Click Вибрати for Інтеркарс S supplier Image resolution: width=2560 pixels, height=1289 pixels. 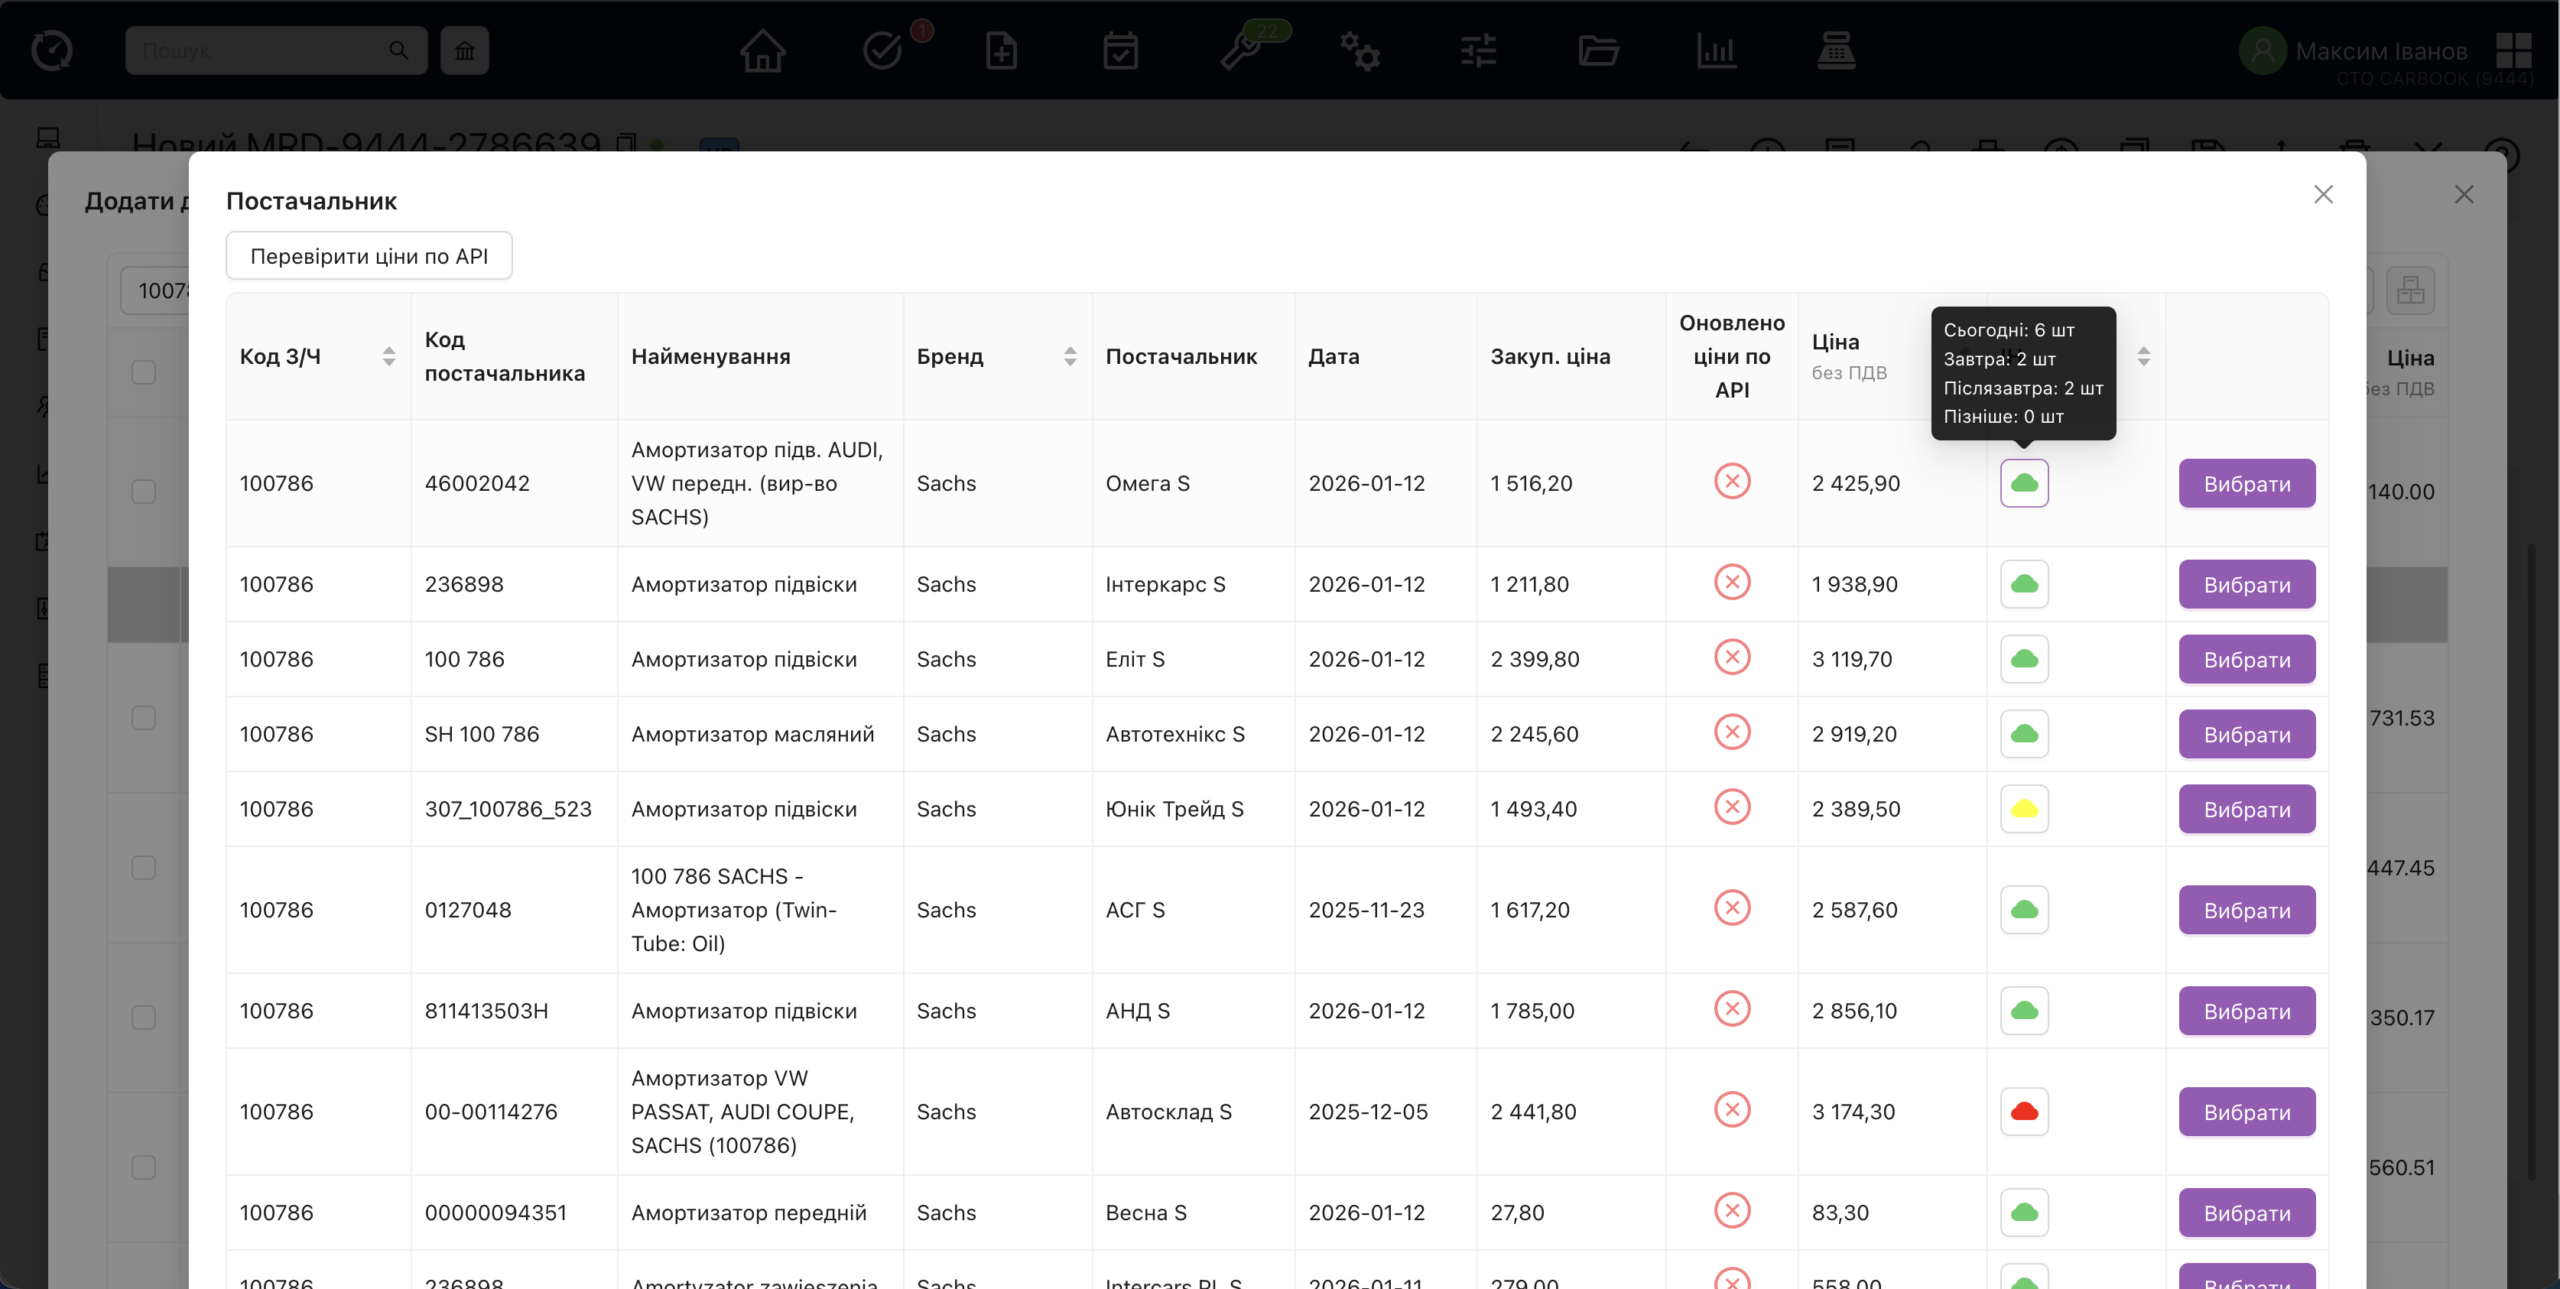[2247, 585]
